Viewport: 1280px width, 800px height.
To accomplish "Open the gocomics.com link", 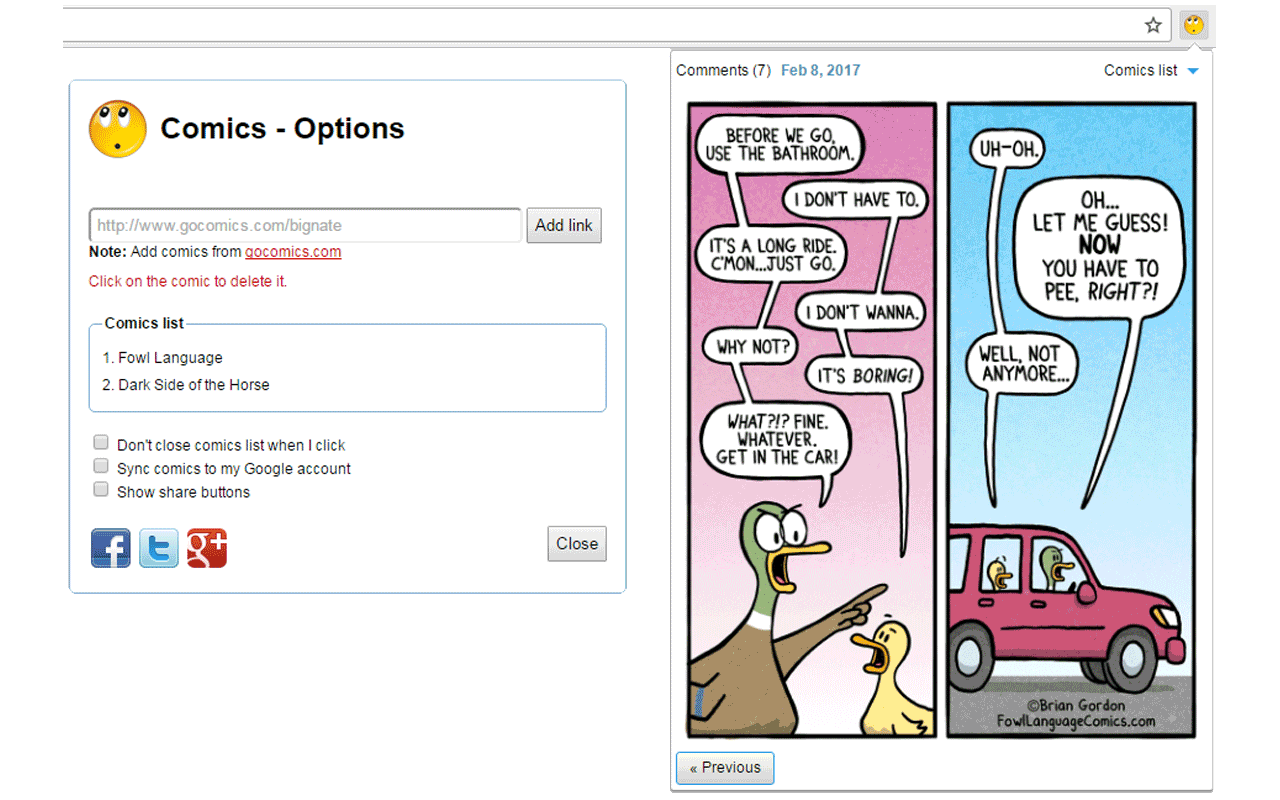I will (x=293, y=252).
